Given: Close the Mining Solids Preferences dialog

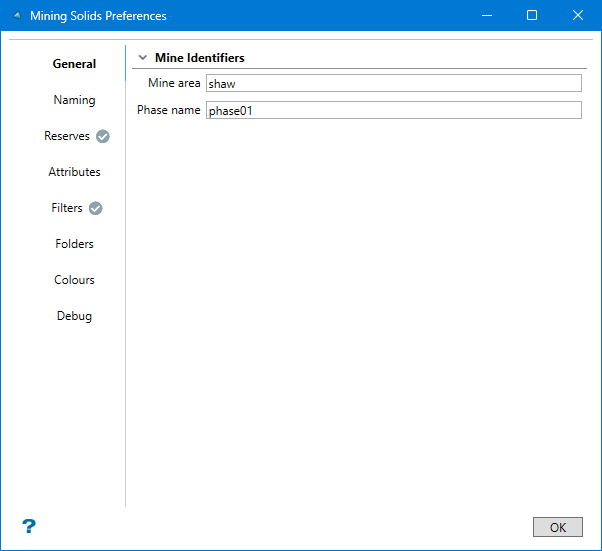Looking at the screenshot, I should [x=578, y=16].
